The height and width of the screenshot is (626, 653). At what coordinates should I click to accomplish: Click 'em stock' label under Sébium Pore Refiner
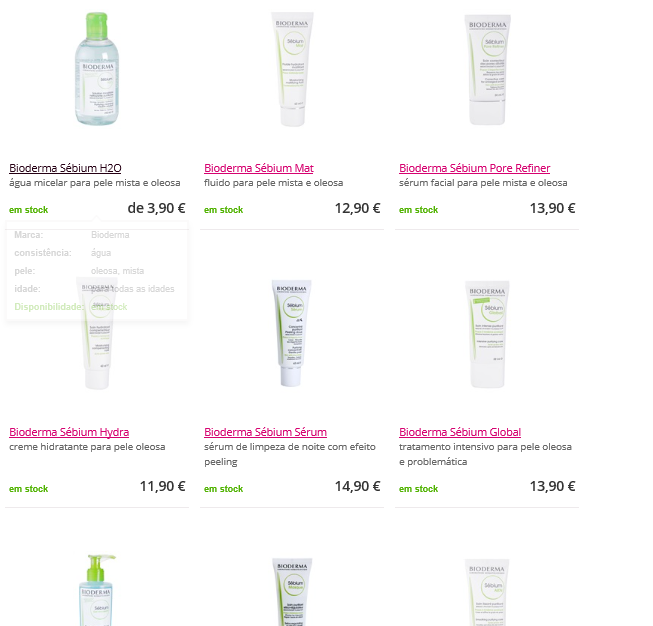click(419, 210)
